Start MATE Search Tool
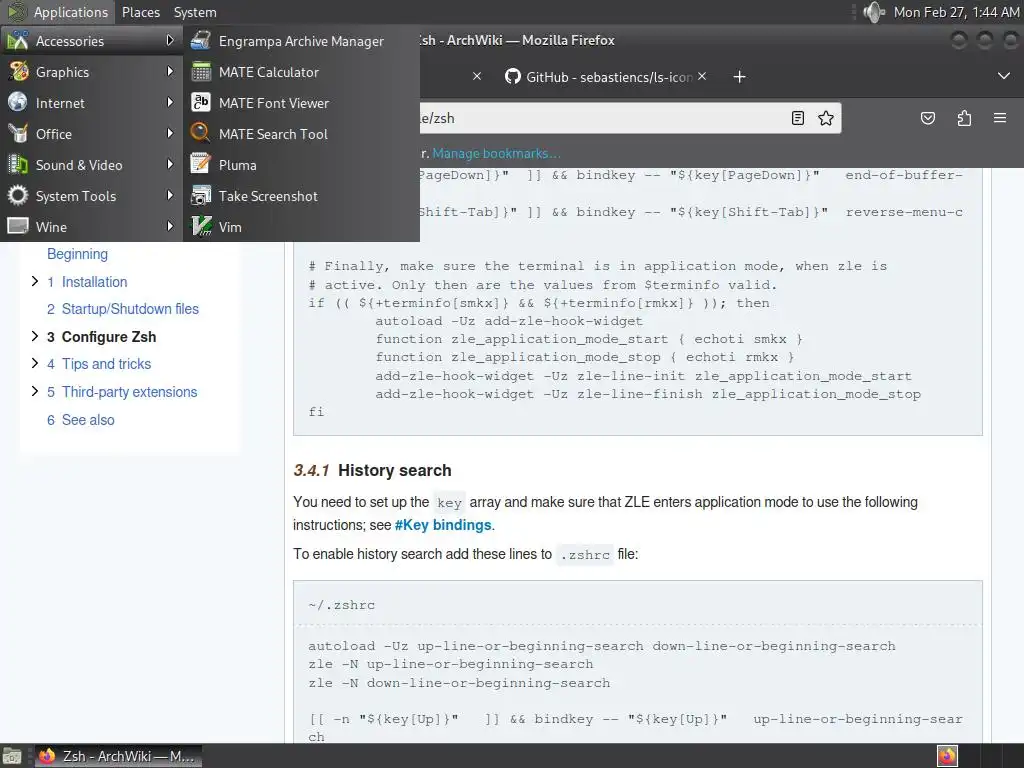The height and width of the screenshot is (768, 1024). tap(301, 134)
